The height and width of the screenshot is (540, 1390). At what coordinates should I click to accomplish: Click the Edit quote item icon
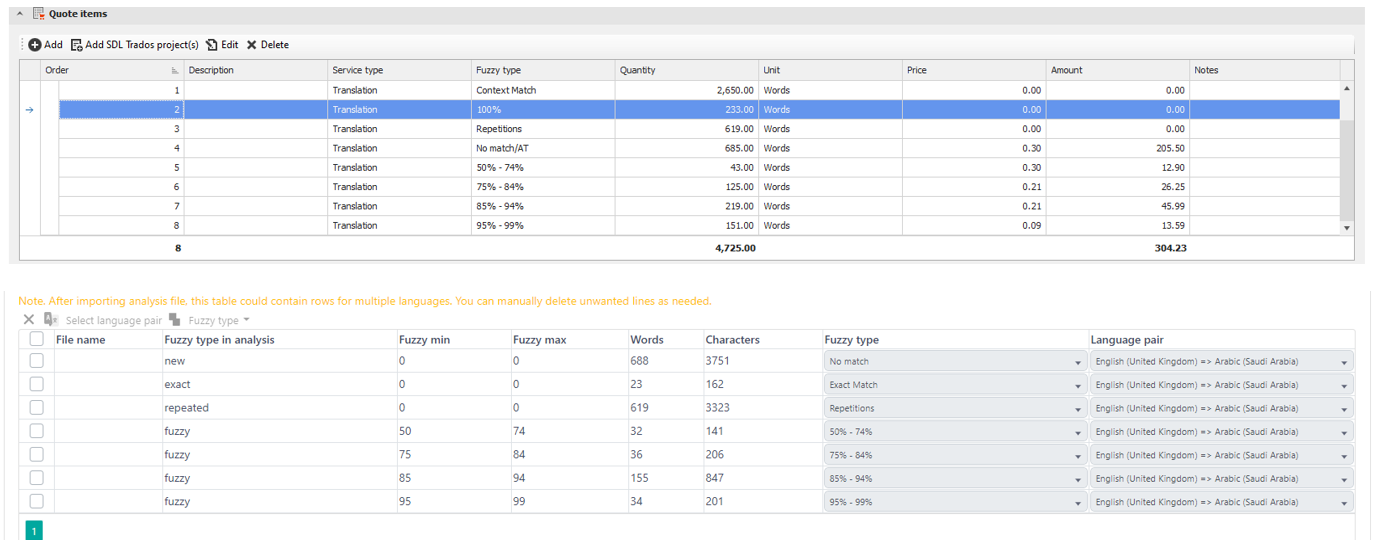tap(212, 45)
